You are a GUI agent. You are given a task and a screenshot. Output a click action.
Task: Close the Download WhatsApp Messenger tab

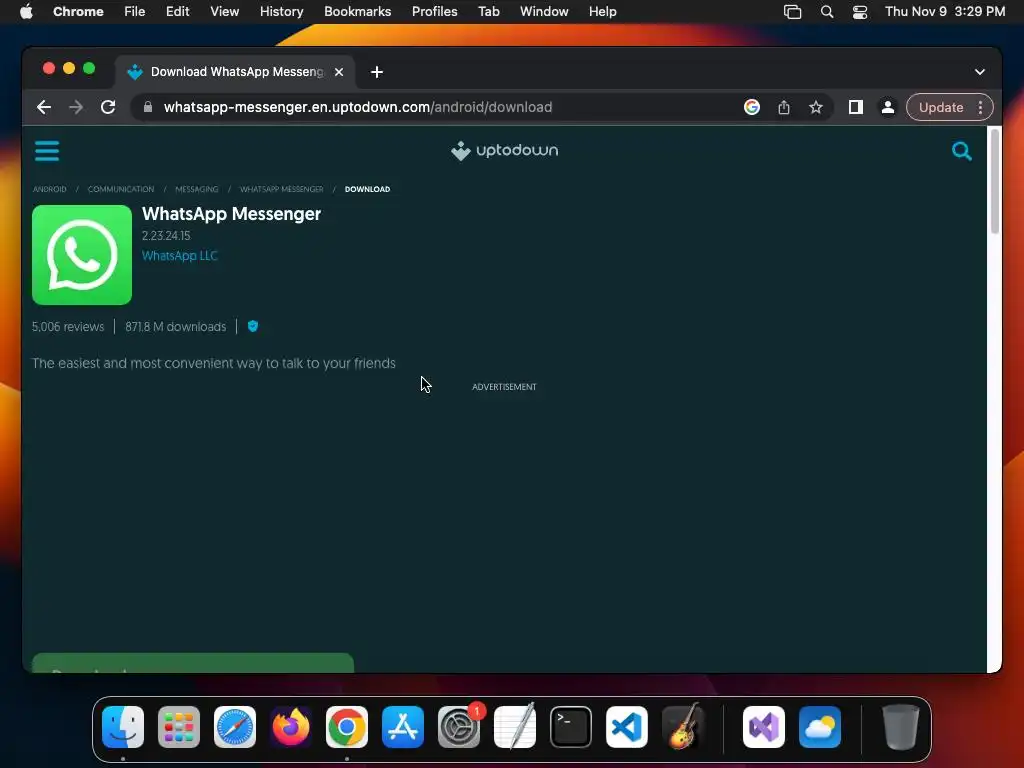[x=339, y=72]
